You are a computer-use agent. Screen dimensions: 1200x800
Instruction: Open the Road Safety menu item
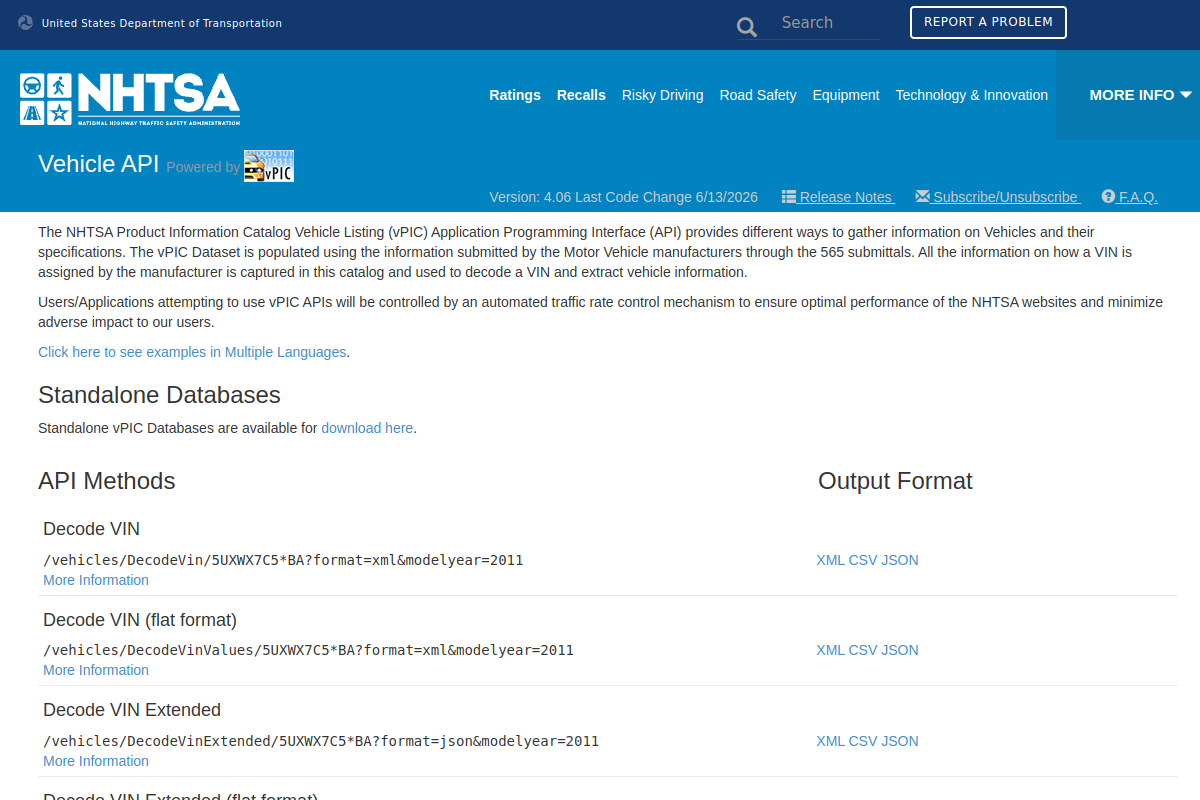pyautogui.click(x=758, y=95)
